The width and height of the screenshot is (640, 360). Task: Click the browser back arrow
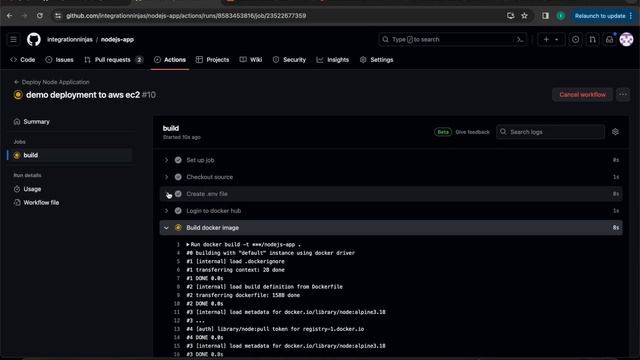coord(9,16)
